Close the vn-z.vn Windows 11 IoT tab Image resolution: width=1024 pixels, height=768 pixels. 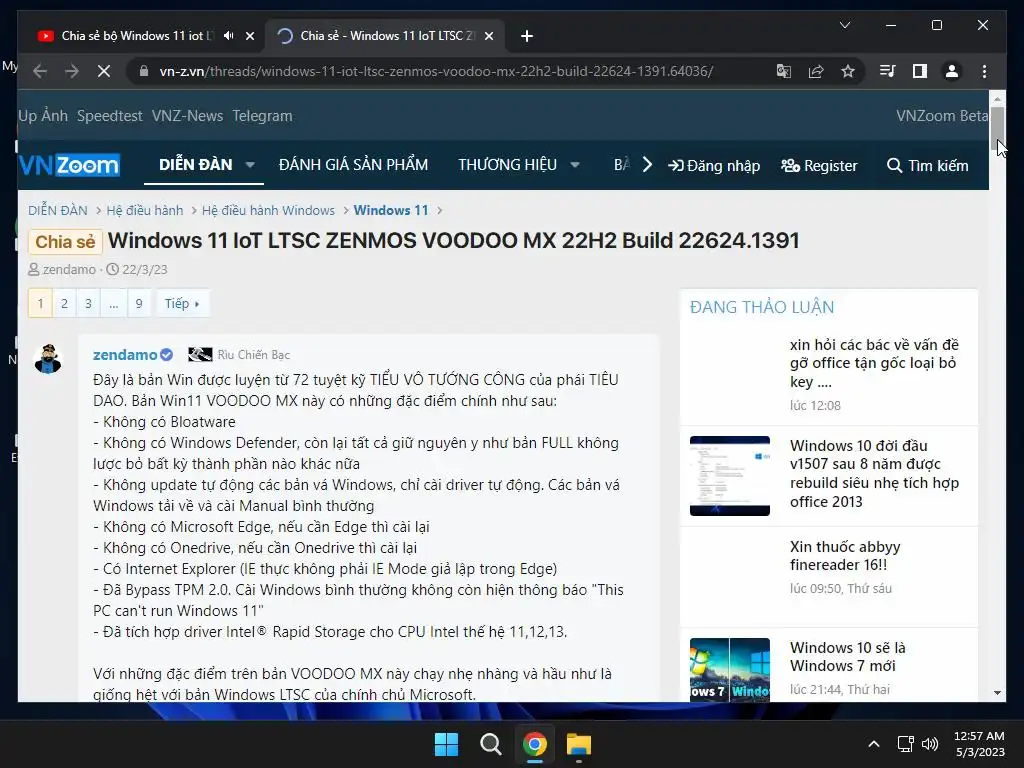[488, 36]
